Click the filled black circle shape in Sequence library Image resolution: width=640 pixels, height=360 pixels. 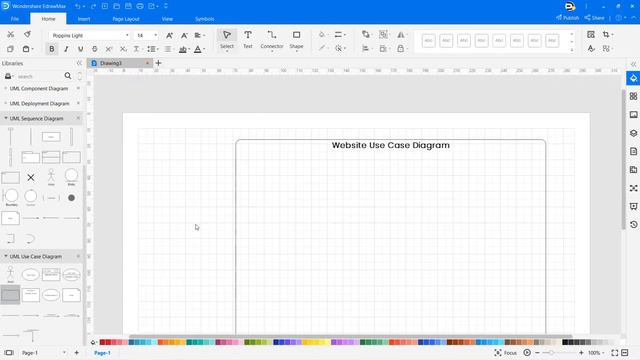(x=71, y=198)
